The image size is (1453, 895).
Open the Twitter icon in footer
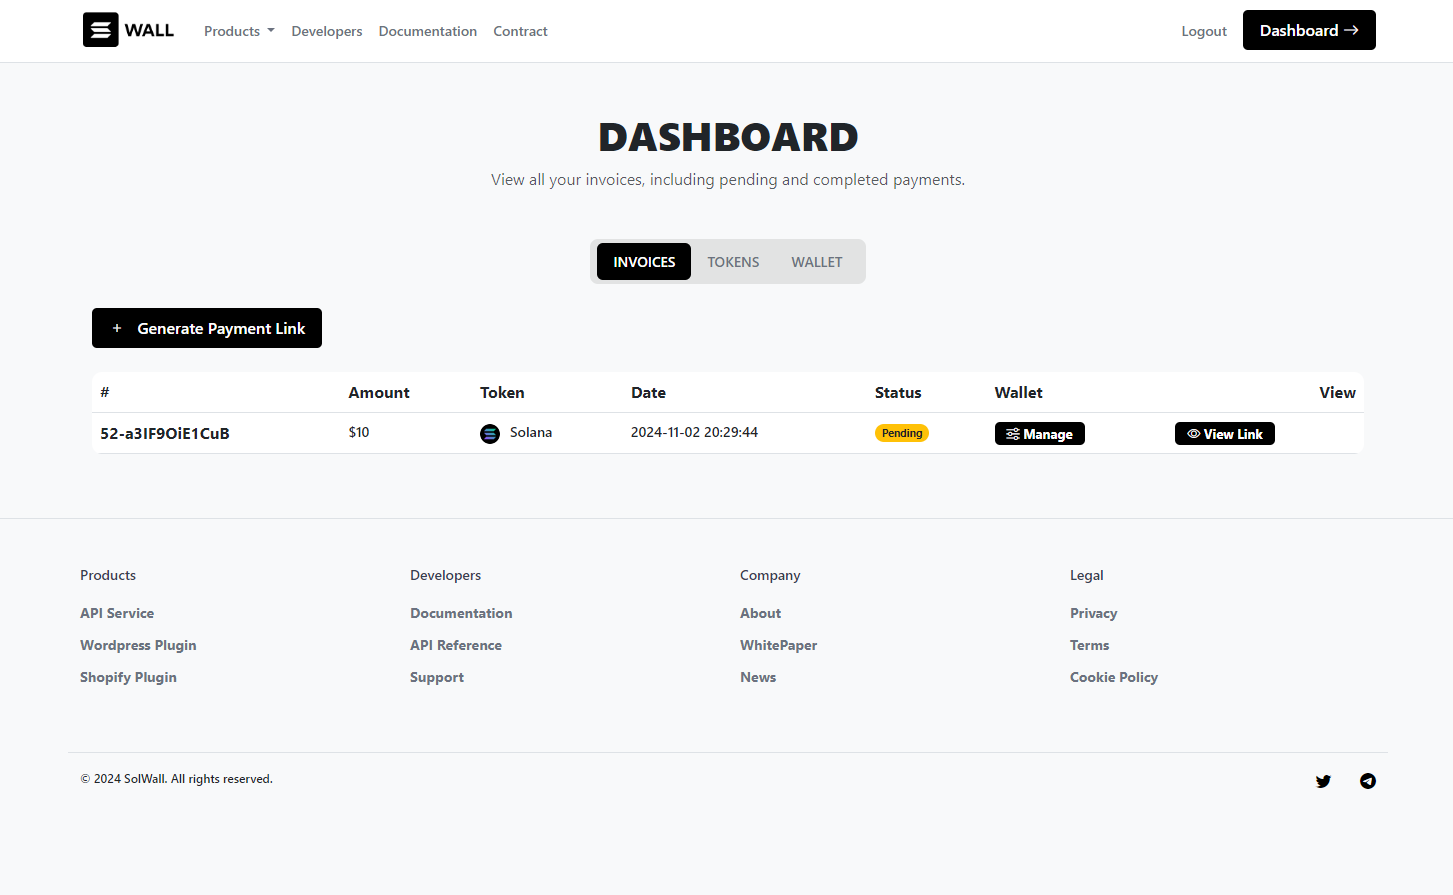1323,781
